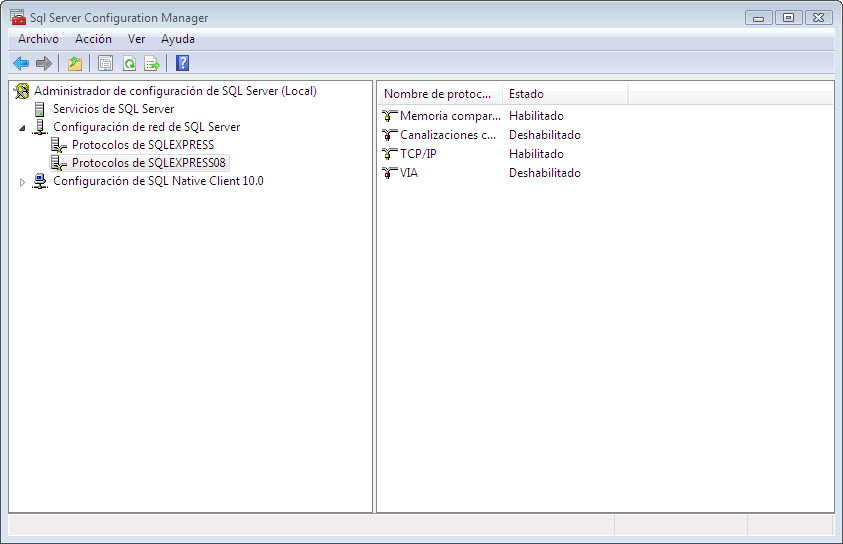Image resolution: width=843 pixels, height=544 pixels.
Task: Open the Ayuda menu
Action: pyautogui.click(x=178, y=39)
